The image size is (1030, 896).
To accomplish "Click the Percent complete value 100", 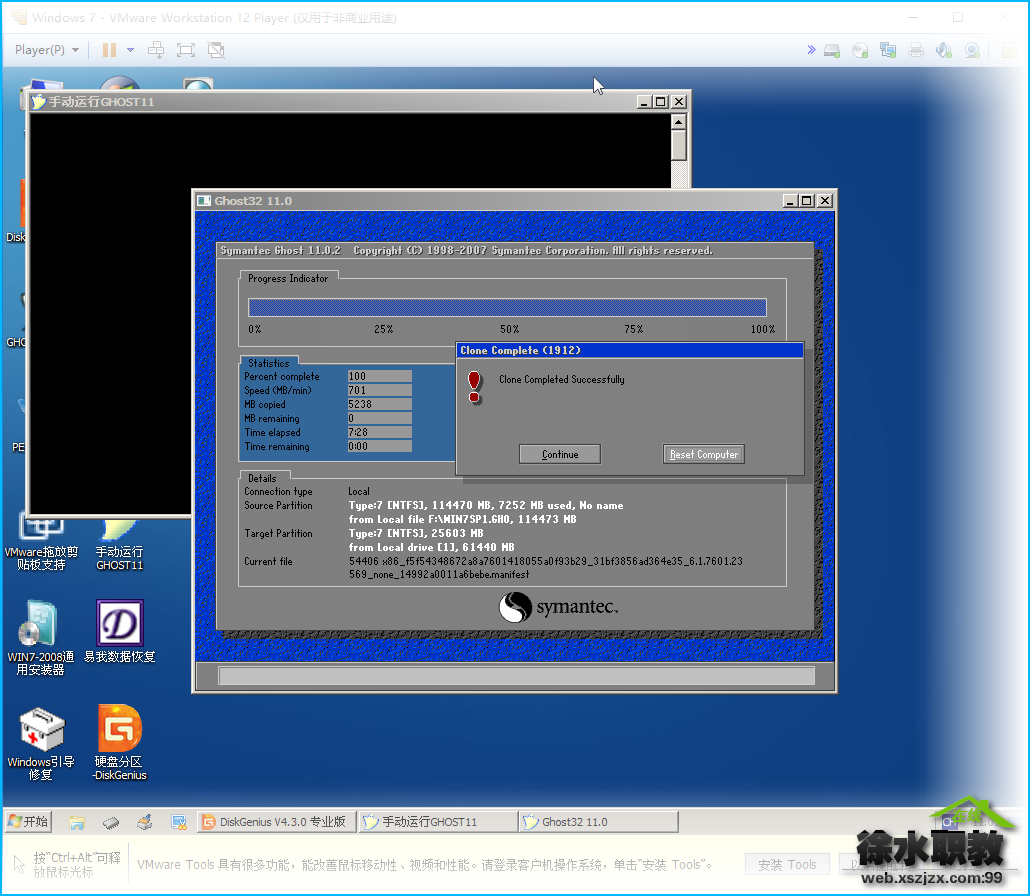I will click(x=380, y=376).
